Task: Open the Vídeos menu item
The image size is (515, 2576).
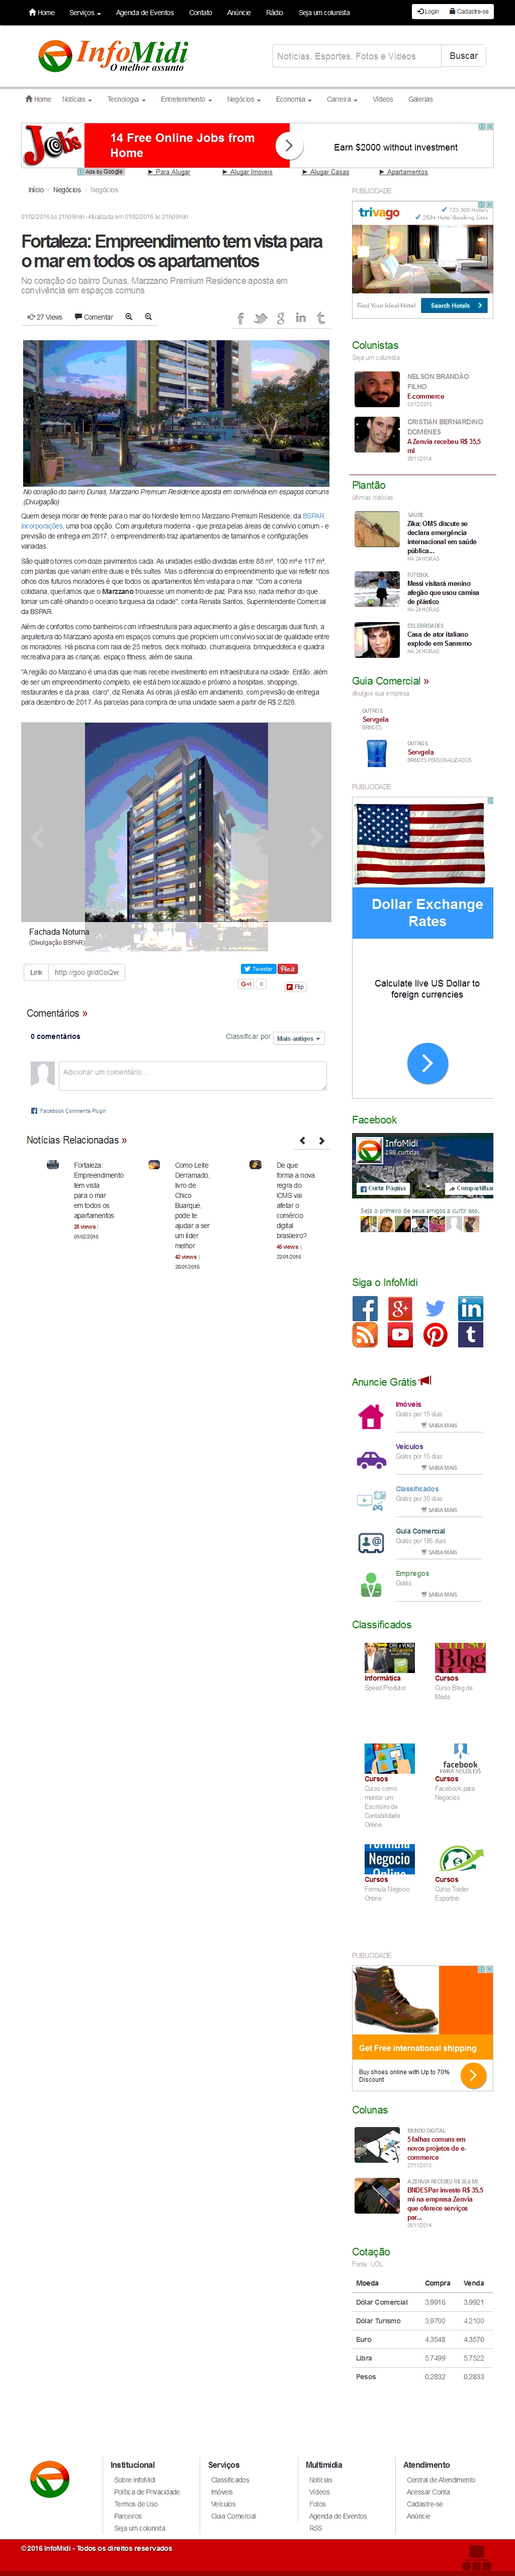Action: click(x=383, y=100)
